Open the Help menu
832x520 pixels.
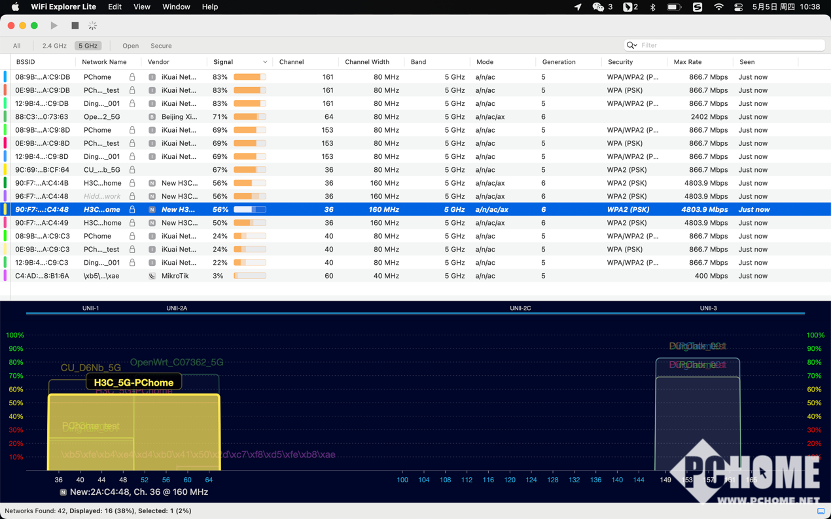pos(210,7)
